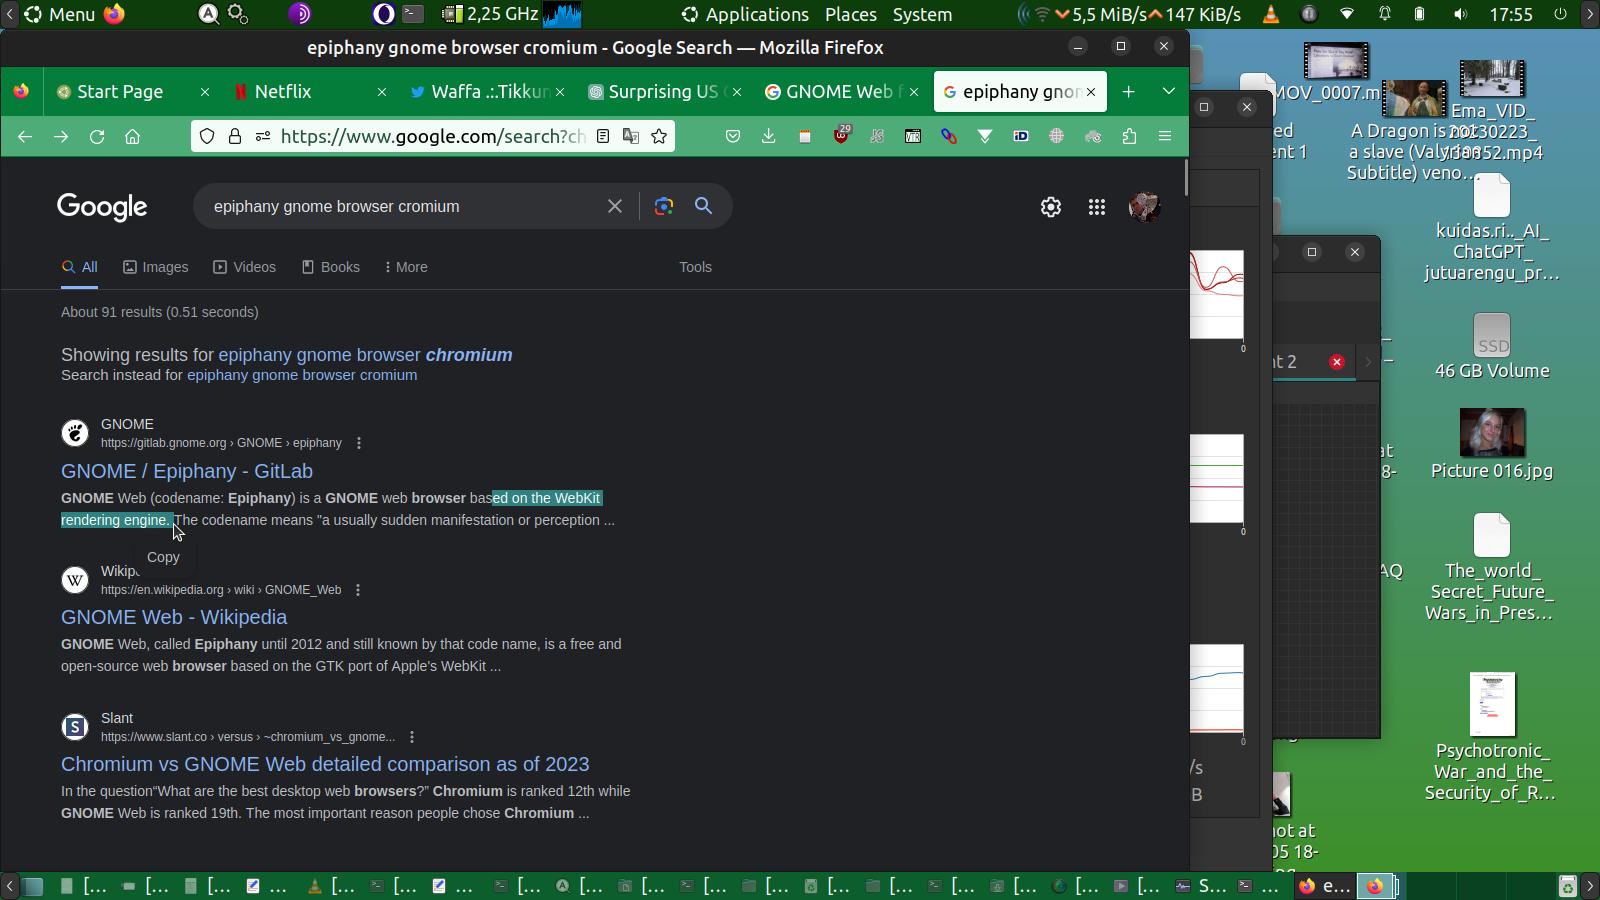Screen dimensions: 1600x900
Task: Open the 46 GB Volume desktop icon
Action: 1492,334
